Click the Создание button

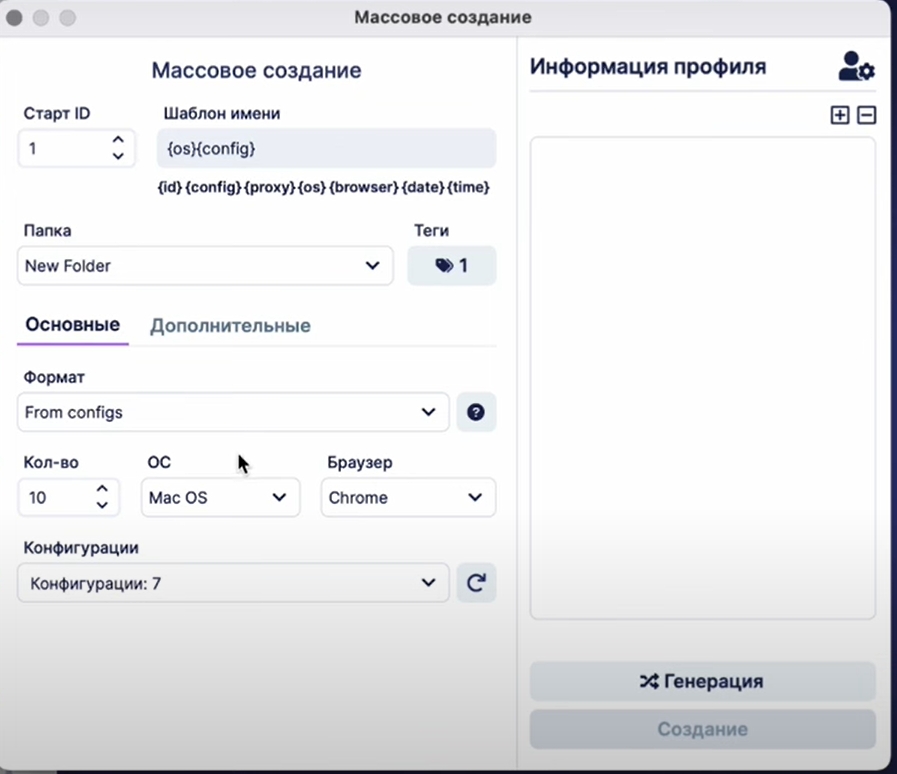pyautogui.click(x=702, y=729)
